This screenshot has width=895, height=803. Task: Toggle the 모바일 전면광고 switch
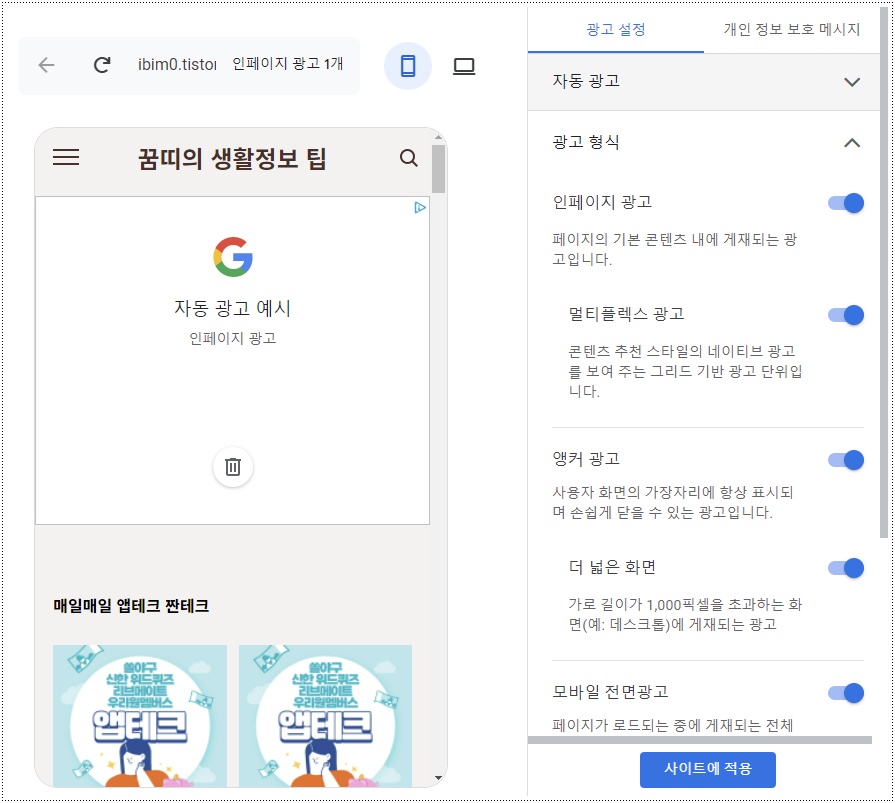pos(846,693)
